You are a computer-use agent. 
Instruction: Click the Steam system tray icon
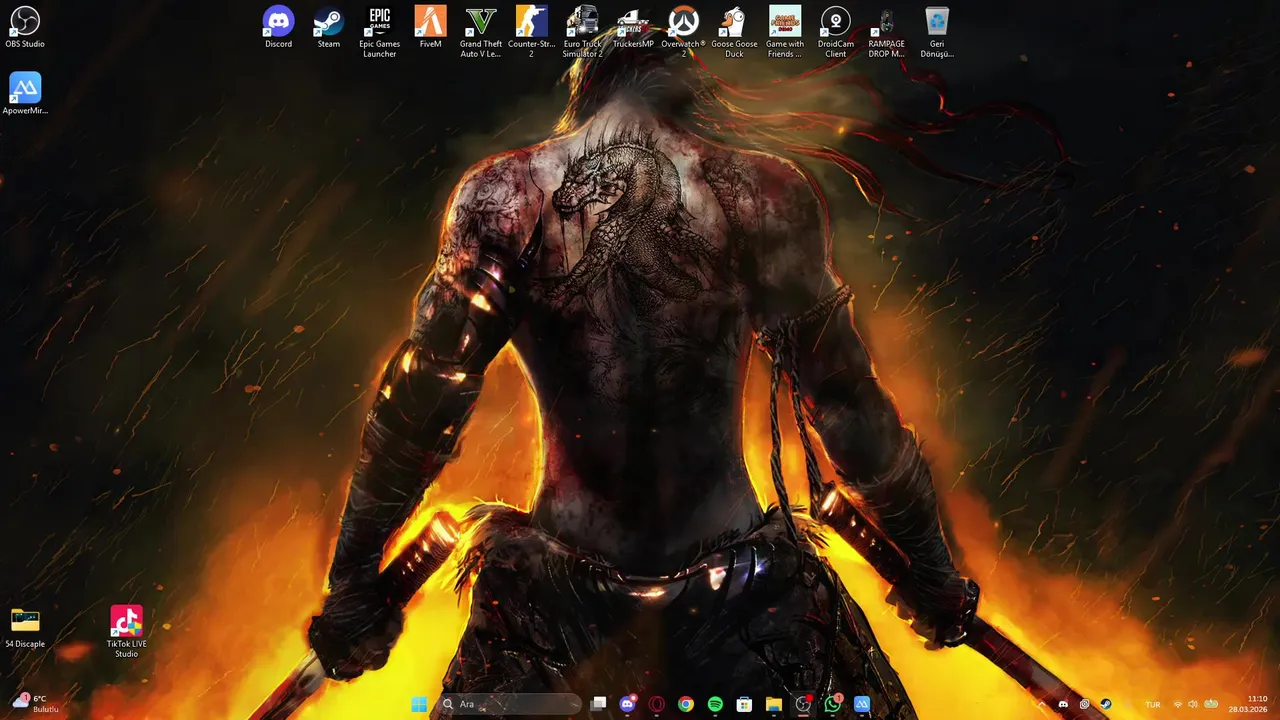1106,704
